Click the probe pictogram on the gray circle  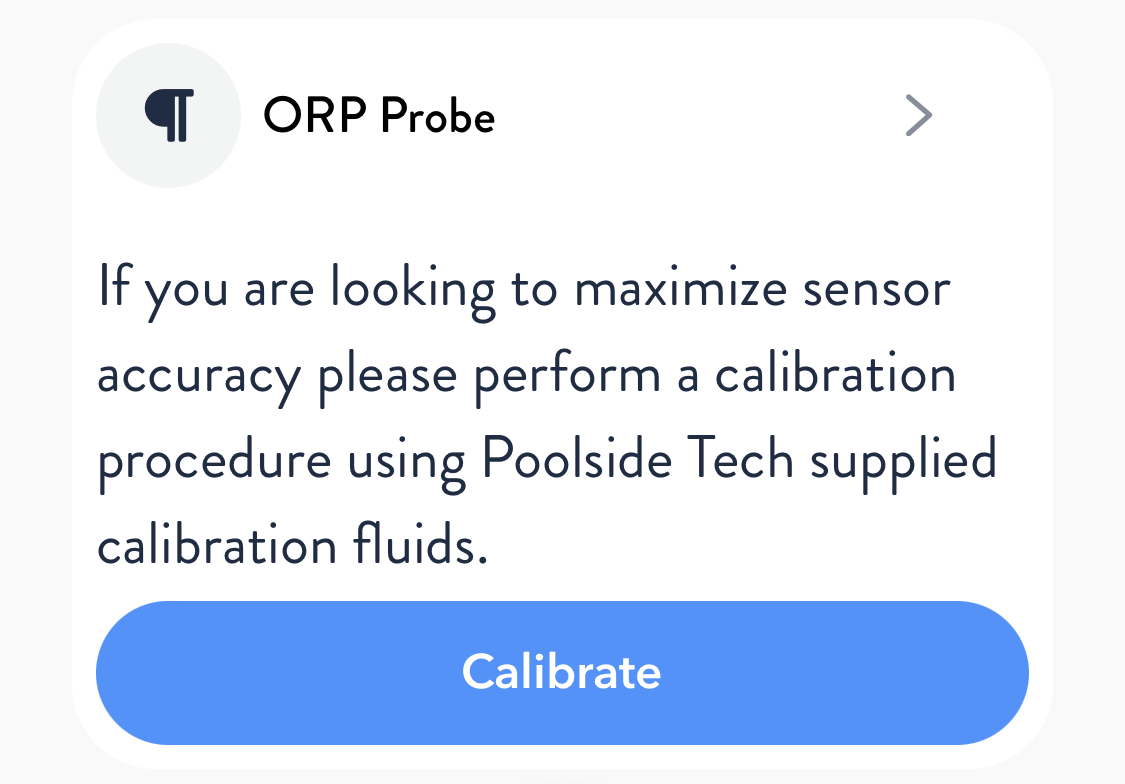[168, 115]
